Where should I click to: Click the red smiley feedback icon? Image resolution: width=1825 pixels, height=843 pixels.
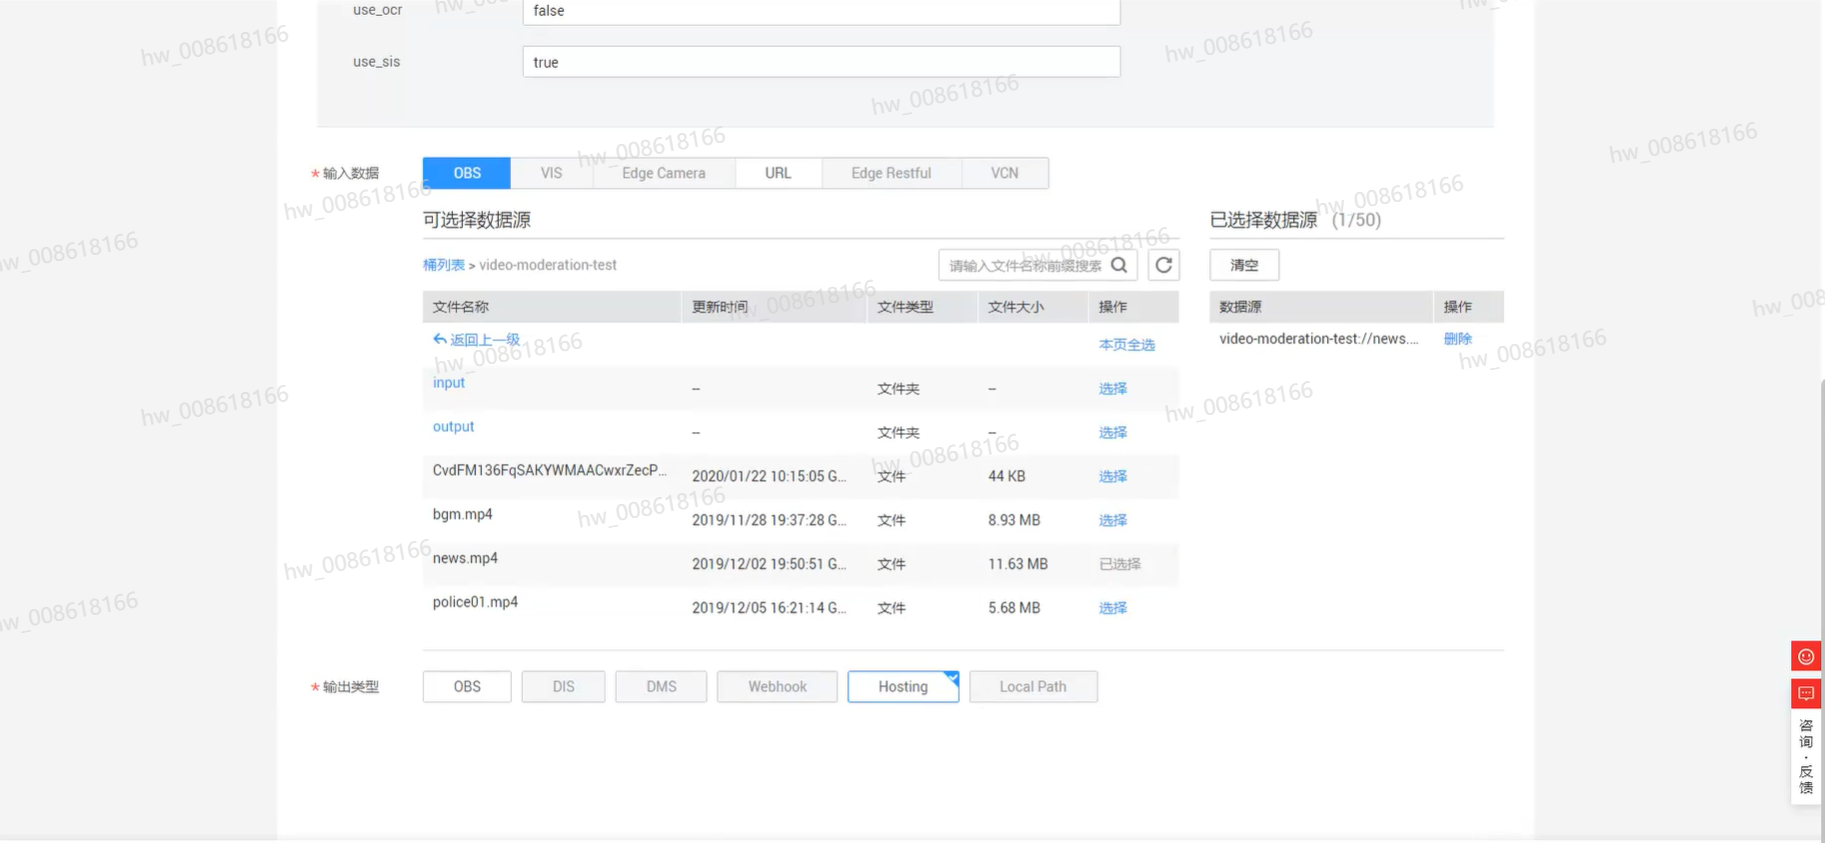coord(1806,657)
